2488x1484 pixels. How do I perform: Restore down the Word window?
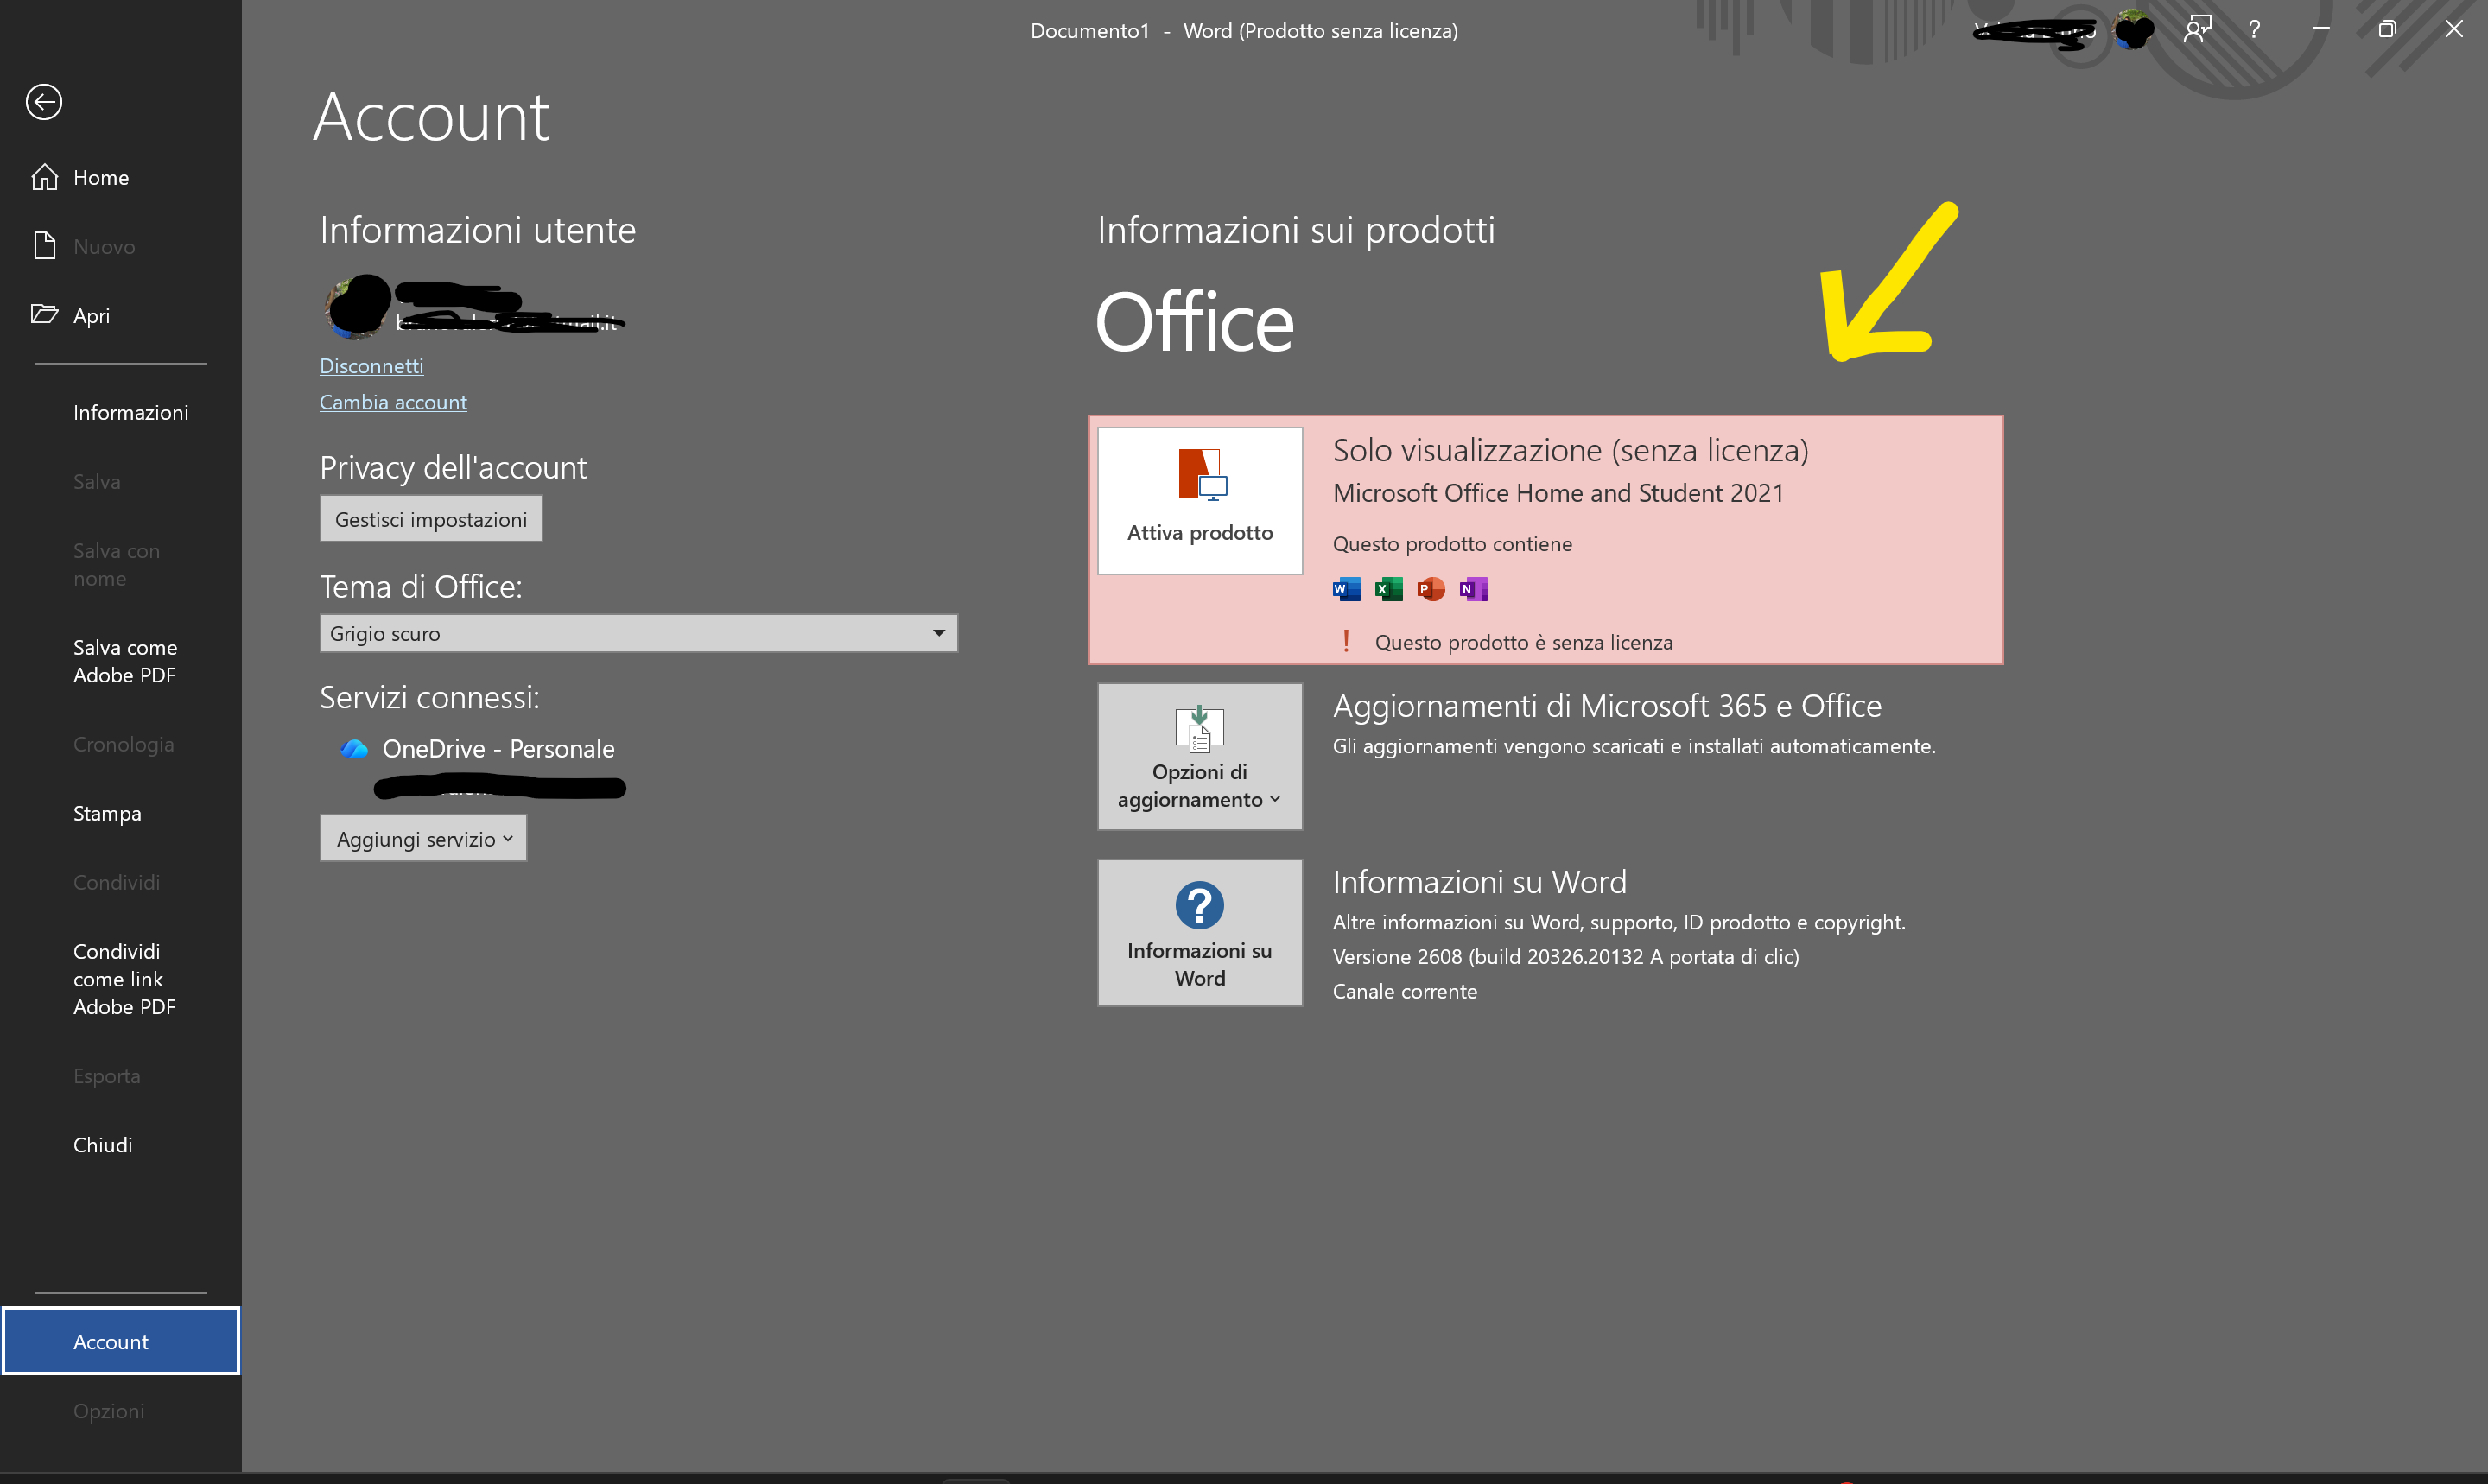[x=2387, y=29]
